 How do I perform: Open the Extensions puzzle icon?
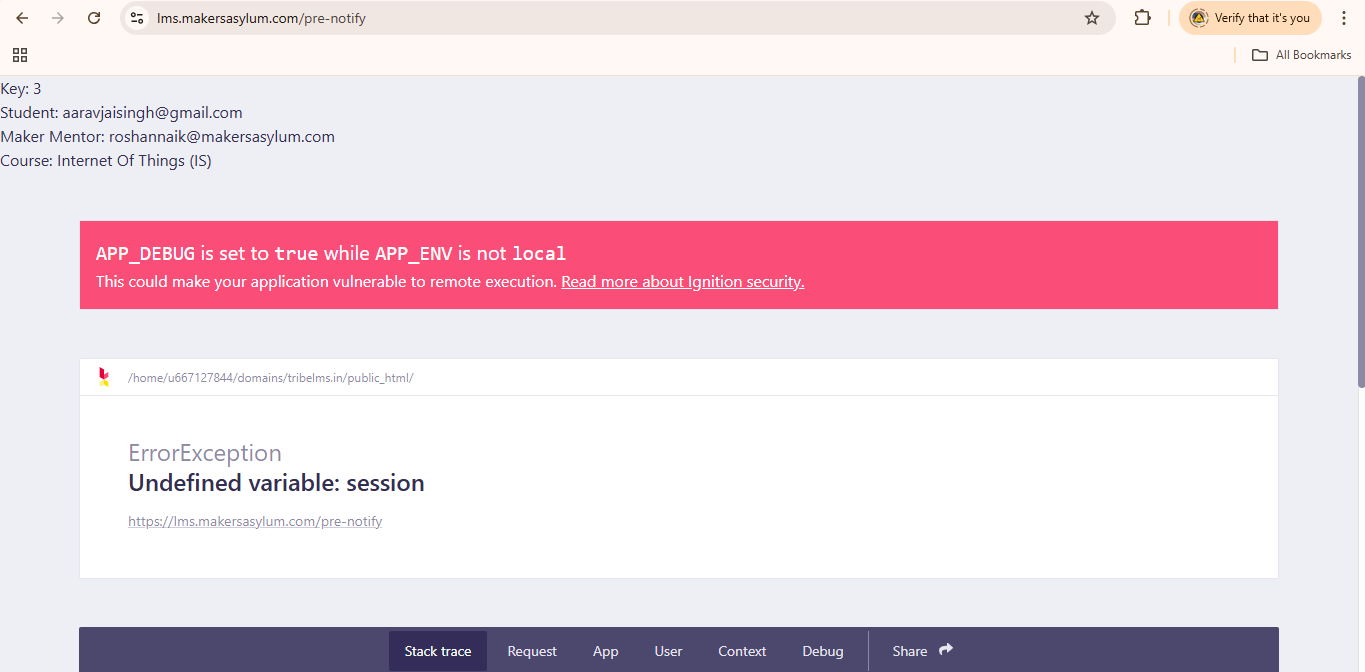click(x=1142, y=18)
